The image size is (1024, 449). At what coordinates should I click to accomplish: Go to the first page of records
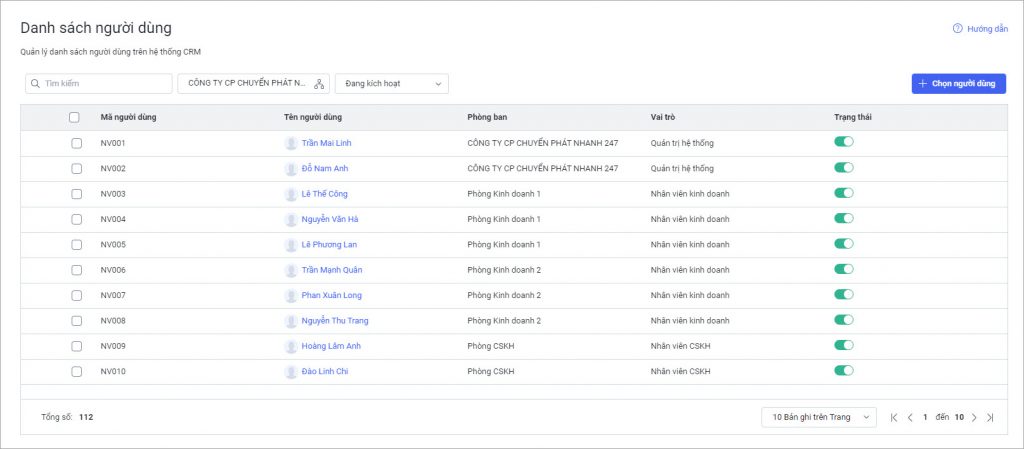click(894, 417)
